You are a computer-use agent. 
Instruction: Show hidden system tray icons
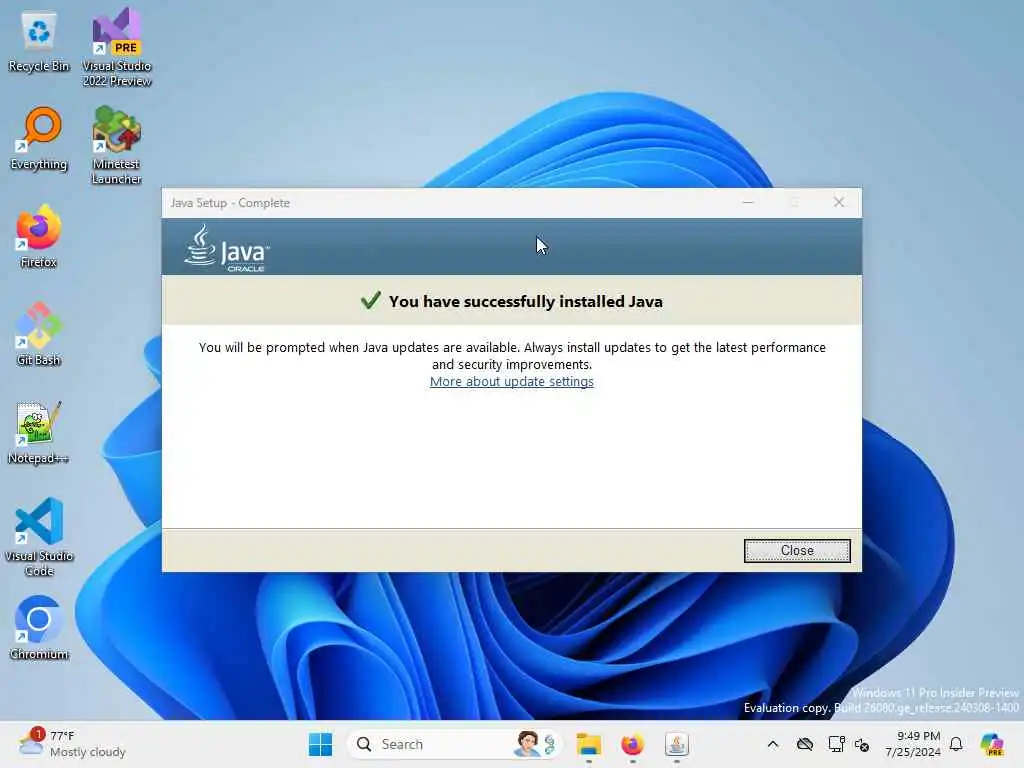773,744
